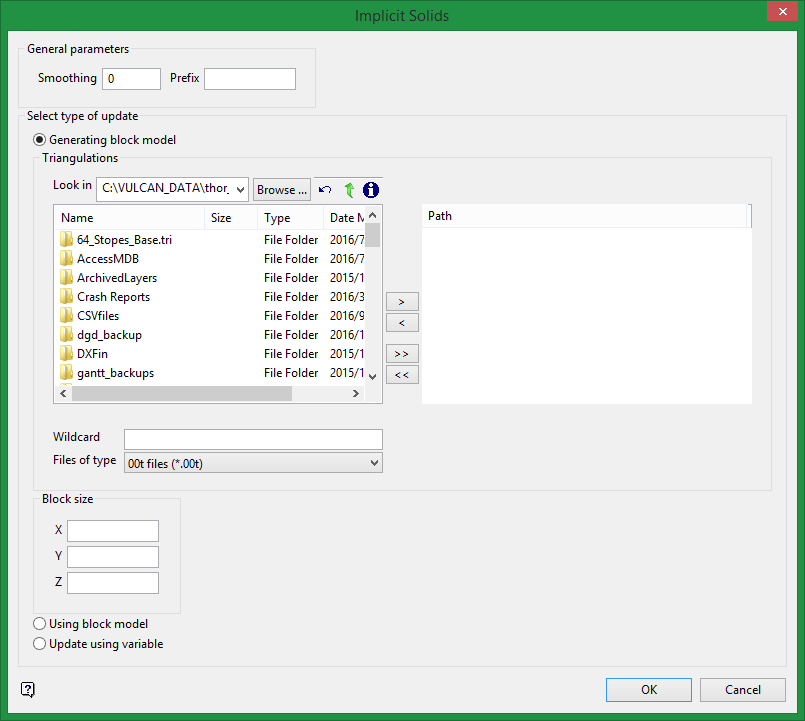
Task: Click the double left arrow remove-all button
Action: 402,375
